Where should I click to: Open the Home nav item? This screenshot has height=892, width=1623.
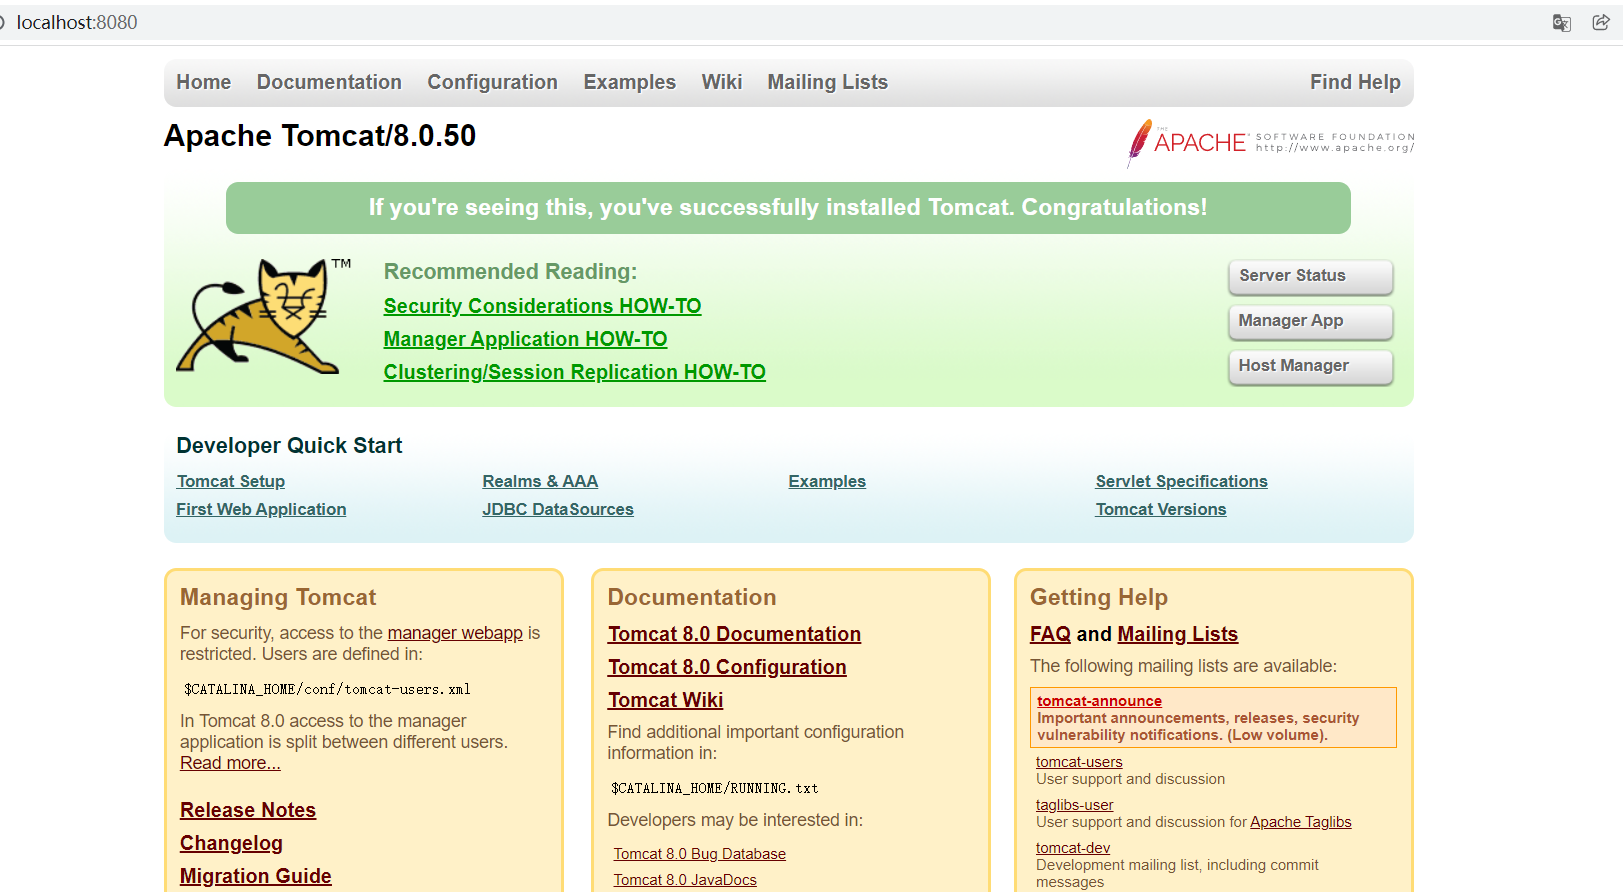tap(204, 82)
